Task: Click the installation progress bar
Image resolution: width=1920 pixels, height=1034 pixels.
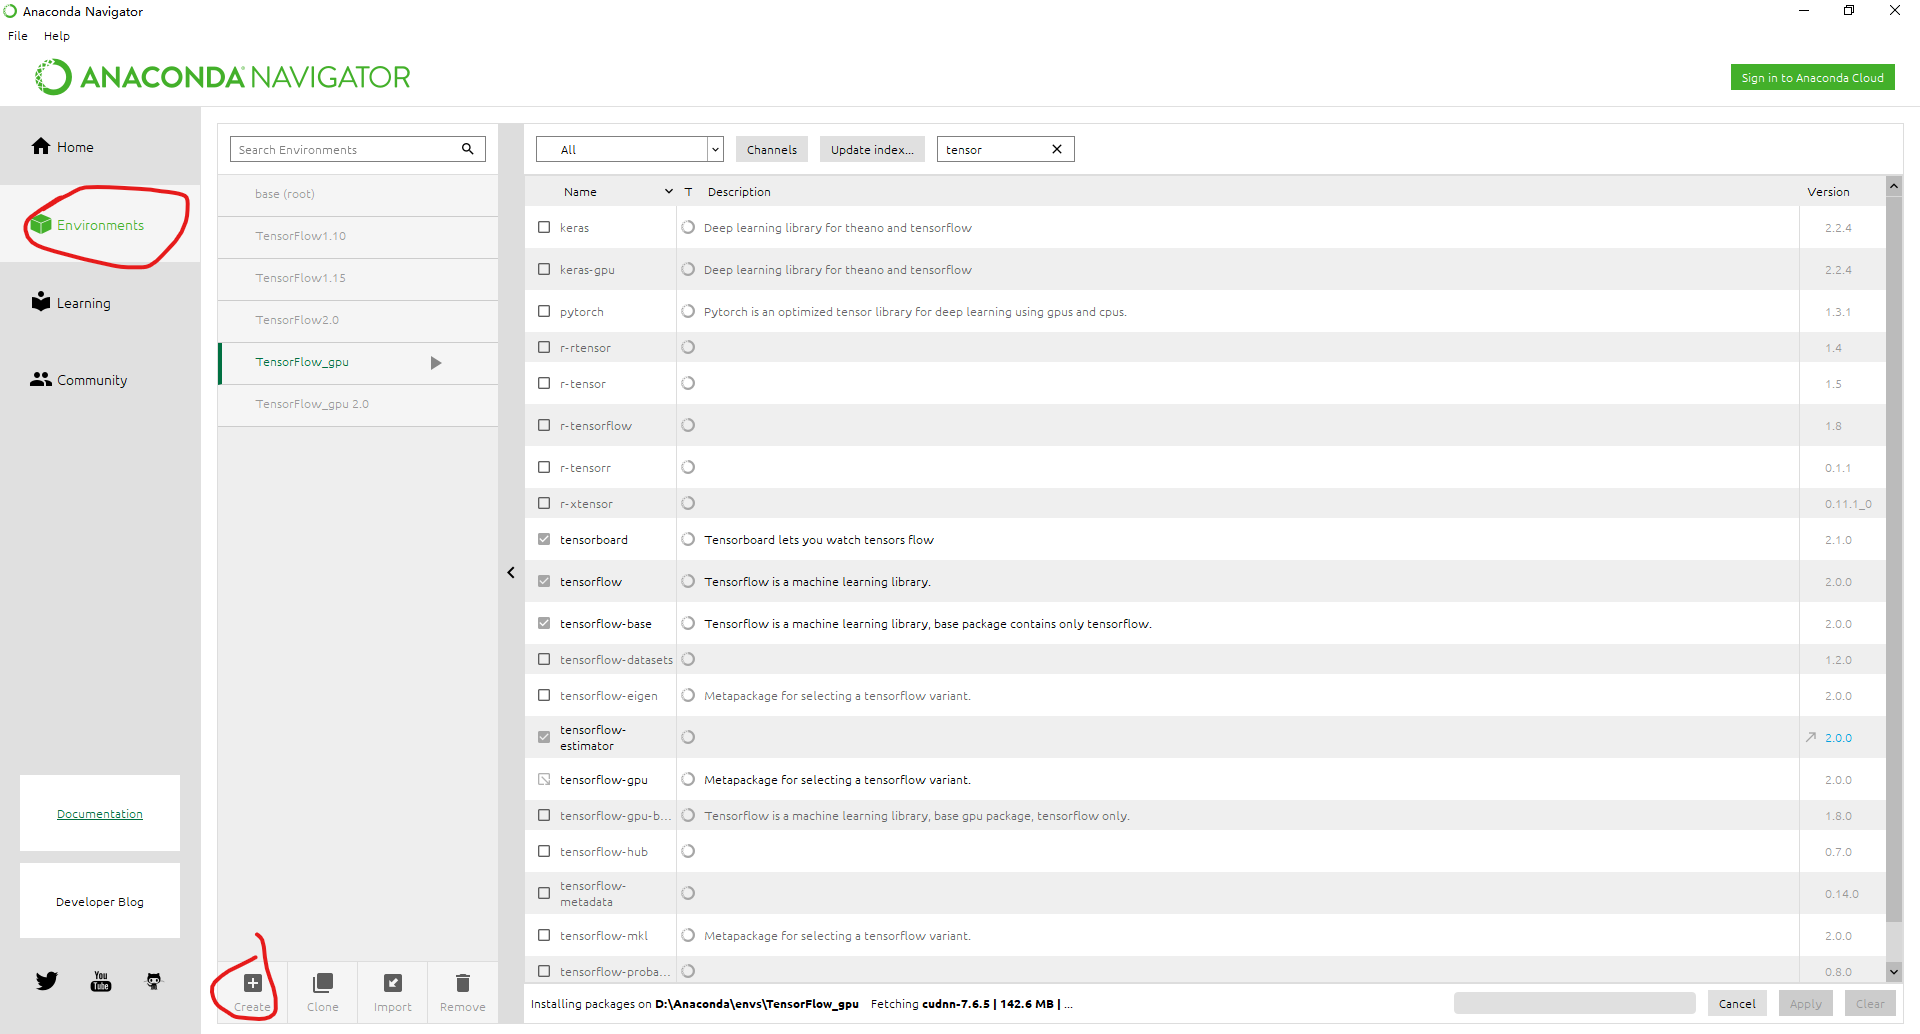Action: (1574, 1003)
